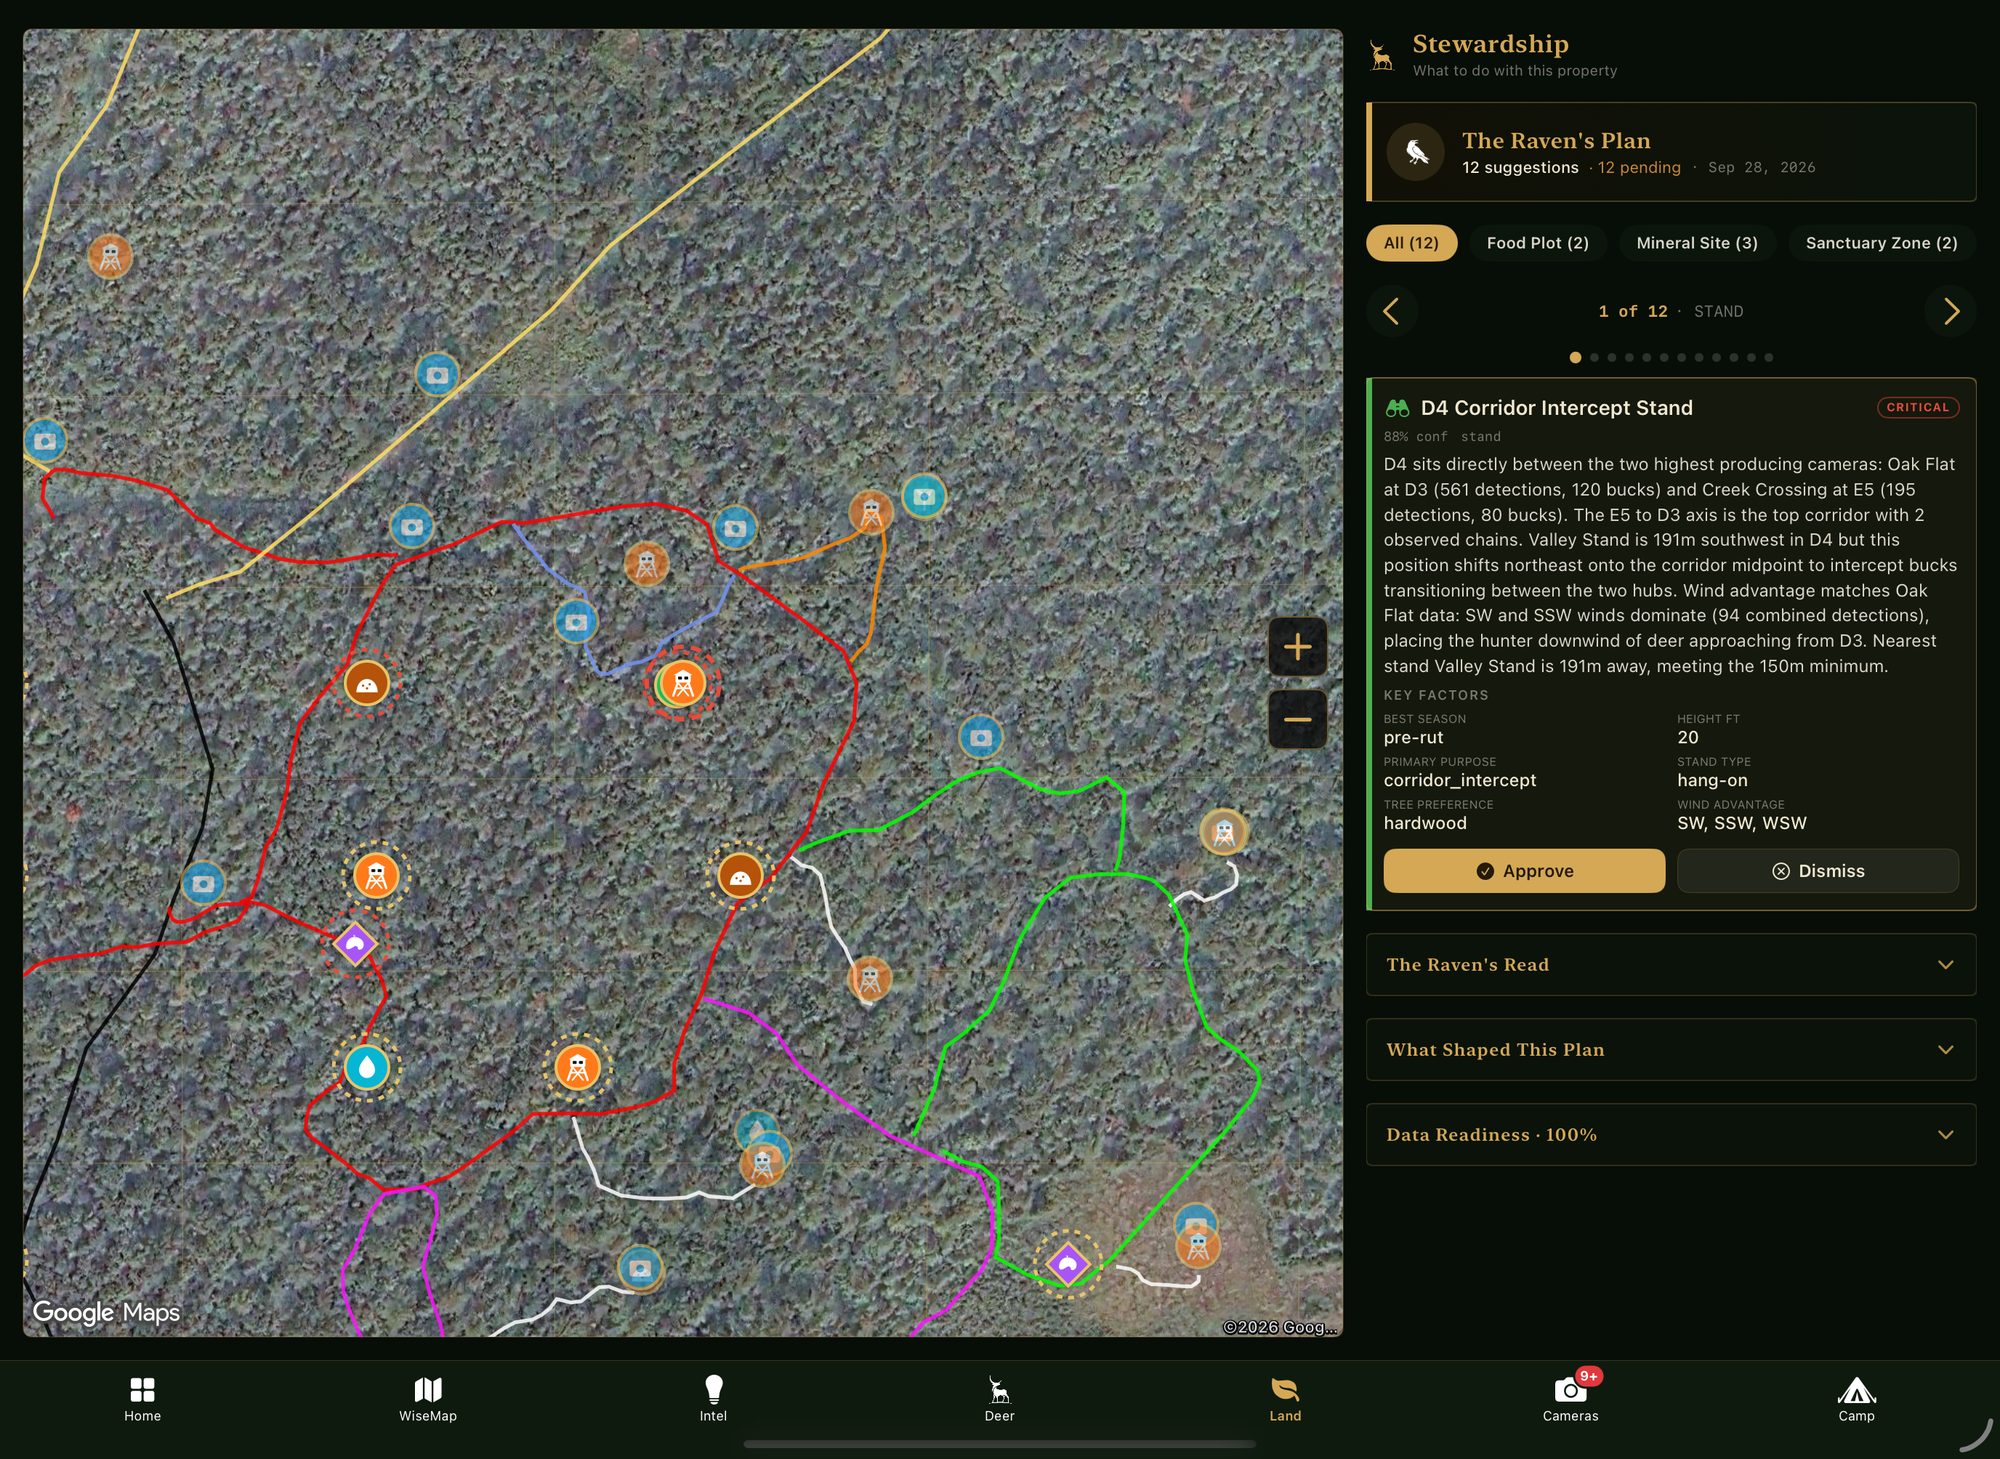This screenshot has width=2000, height=1459.
Task: Tap the brown mineral site marker with red ring
Action: (x=367, y=685)
